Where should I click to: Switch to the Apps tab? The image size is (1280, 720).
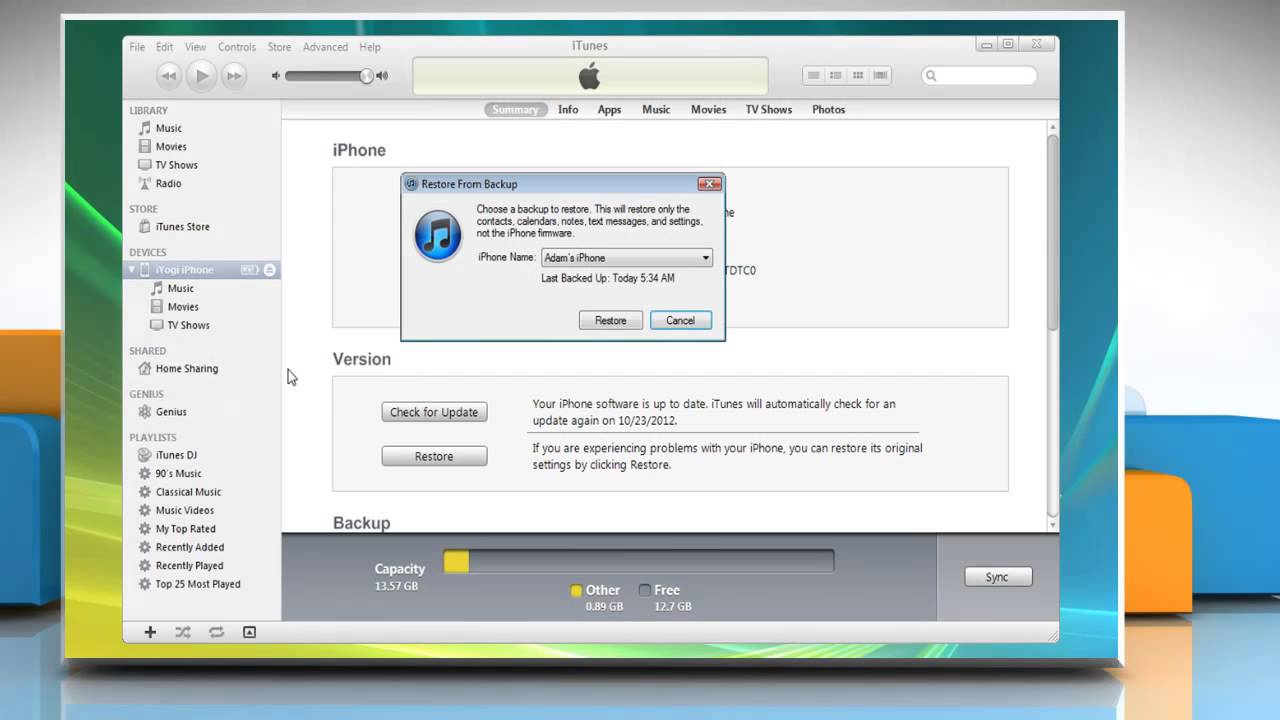pos(609,110)
